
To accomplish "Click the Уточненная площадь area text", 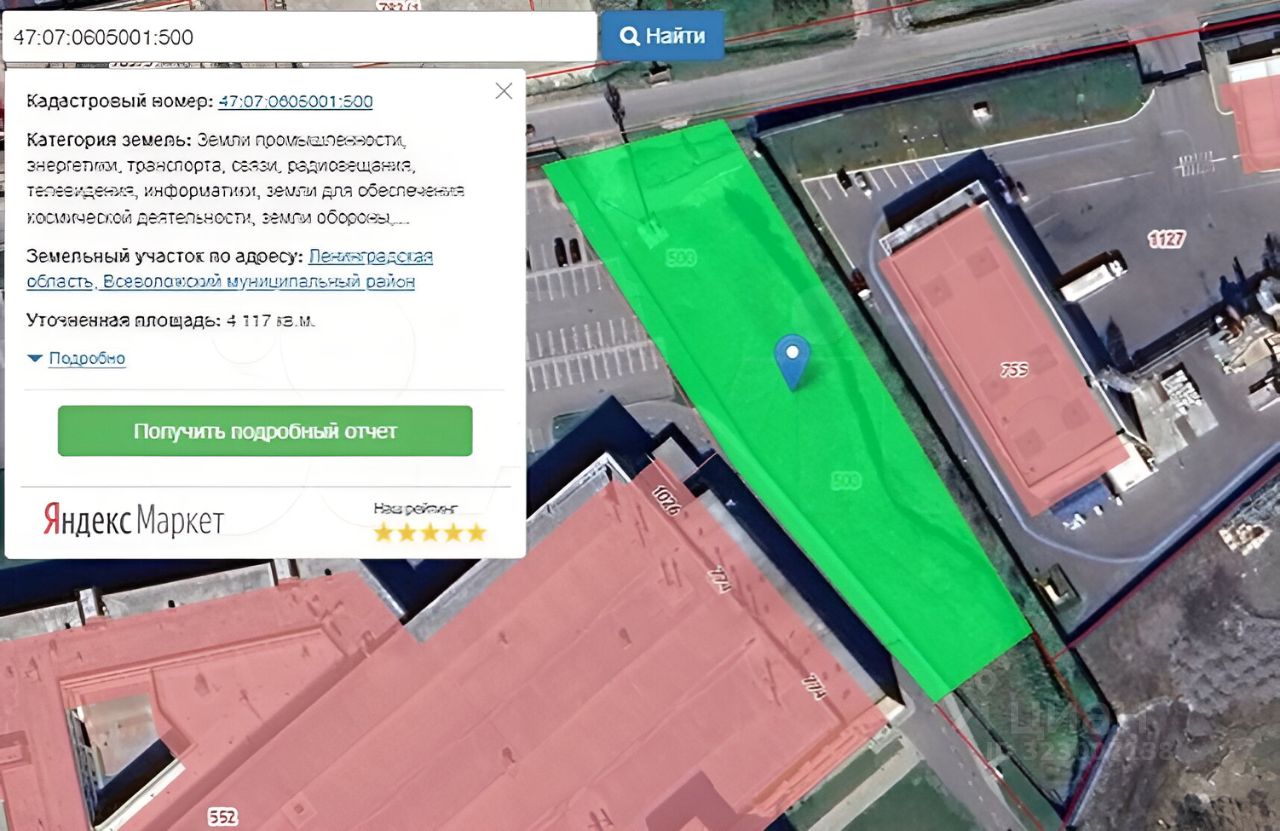I will coord(172,321).
